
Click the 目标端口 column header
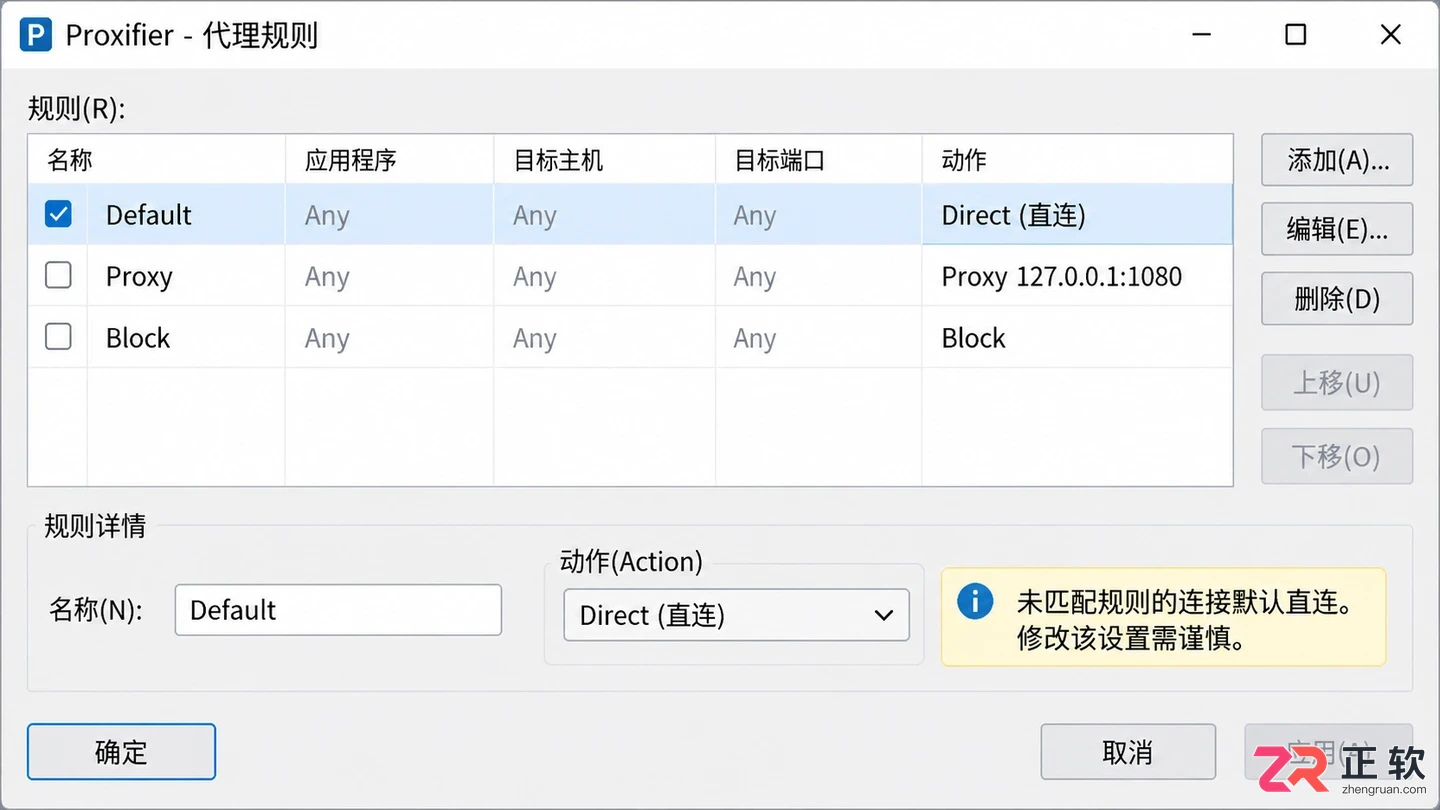click(x=819, y=160)
